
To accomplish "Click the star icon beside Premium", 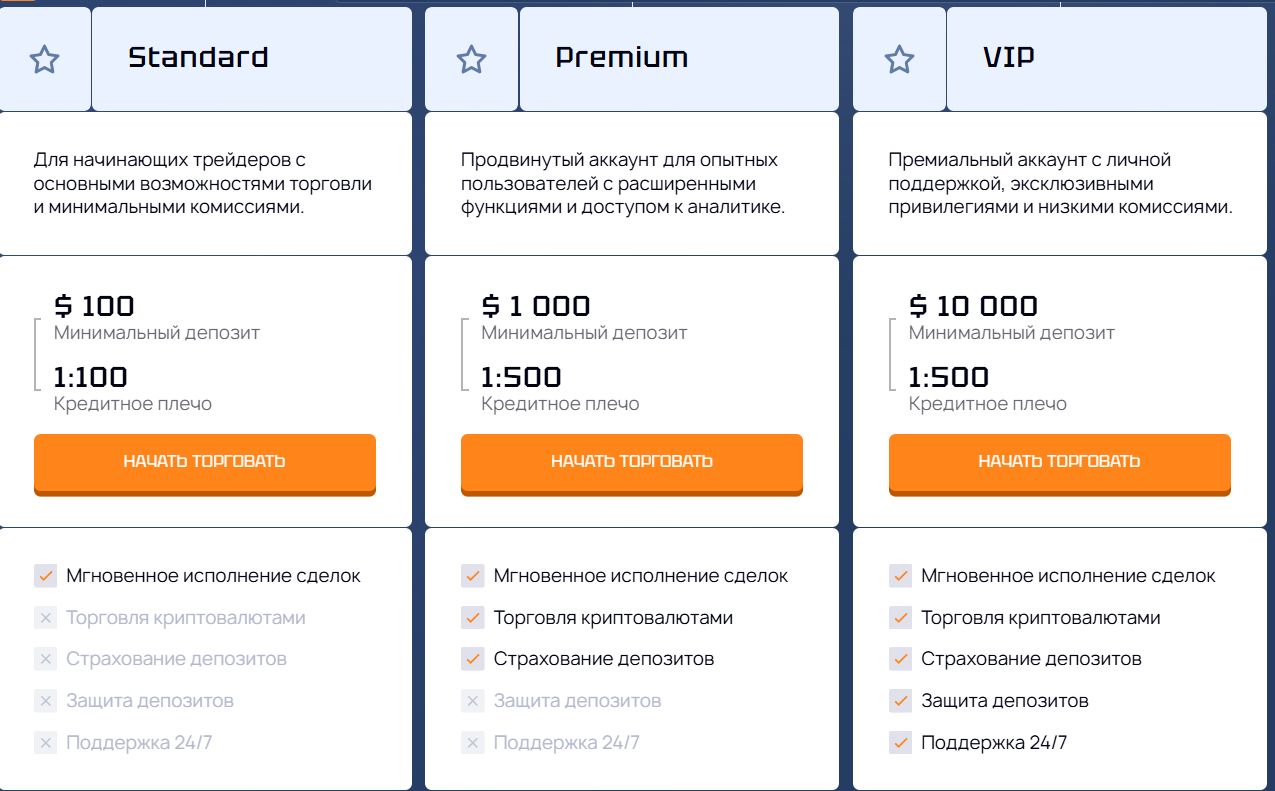I will 471,60.
